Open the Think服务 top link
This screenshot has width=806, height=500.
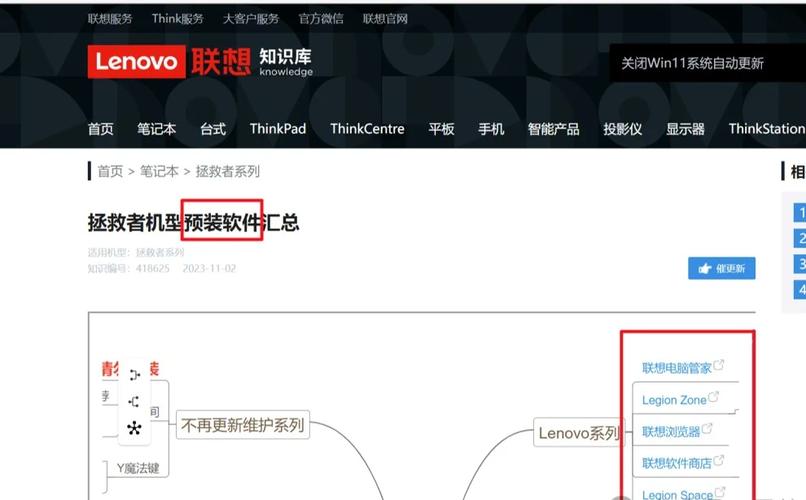(177, 19)
